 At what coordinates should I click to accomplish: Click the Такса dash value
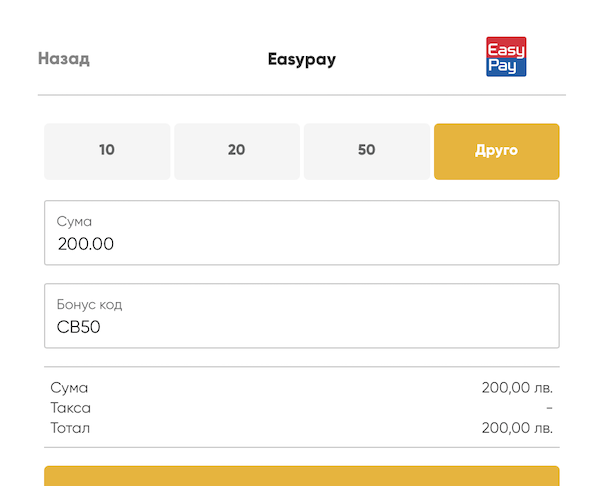pos(549,408)
